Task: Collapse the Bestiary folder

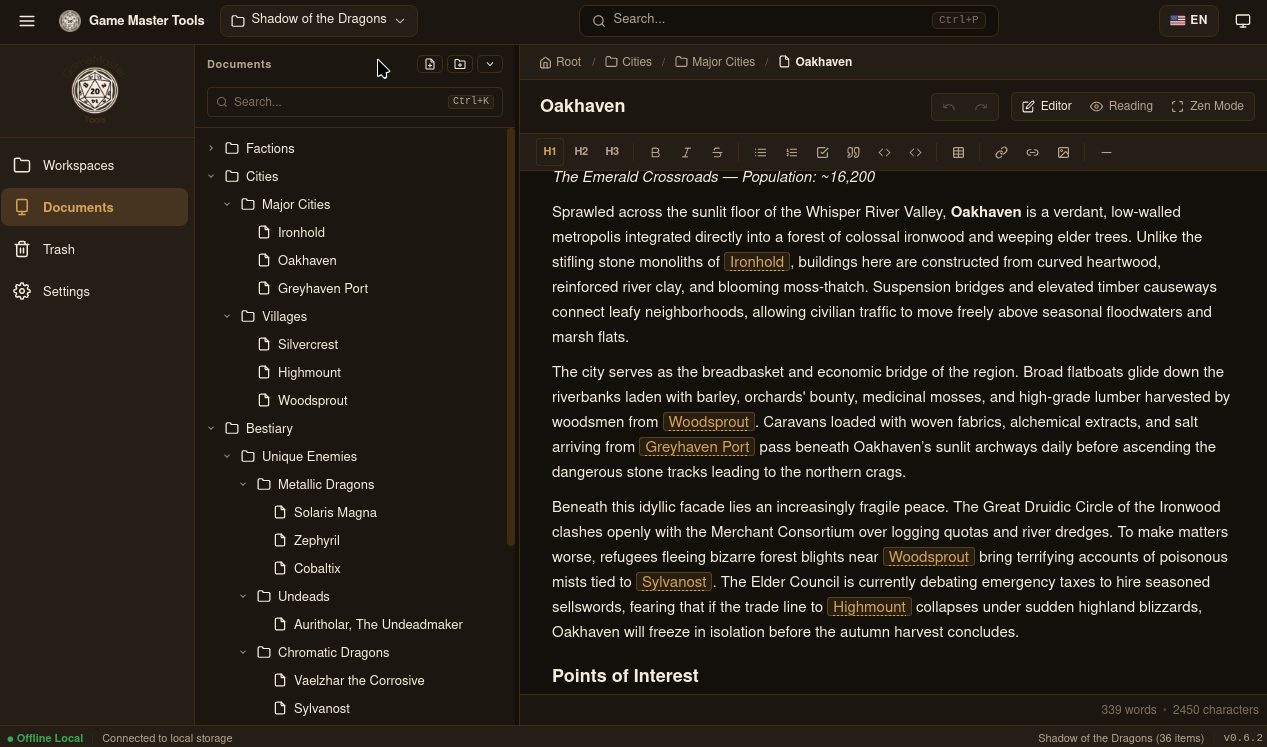Action: pyautogui.click(x=211, y=428)
